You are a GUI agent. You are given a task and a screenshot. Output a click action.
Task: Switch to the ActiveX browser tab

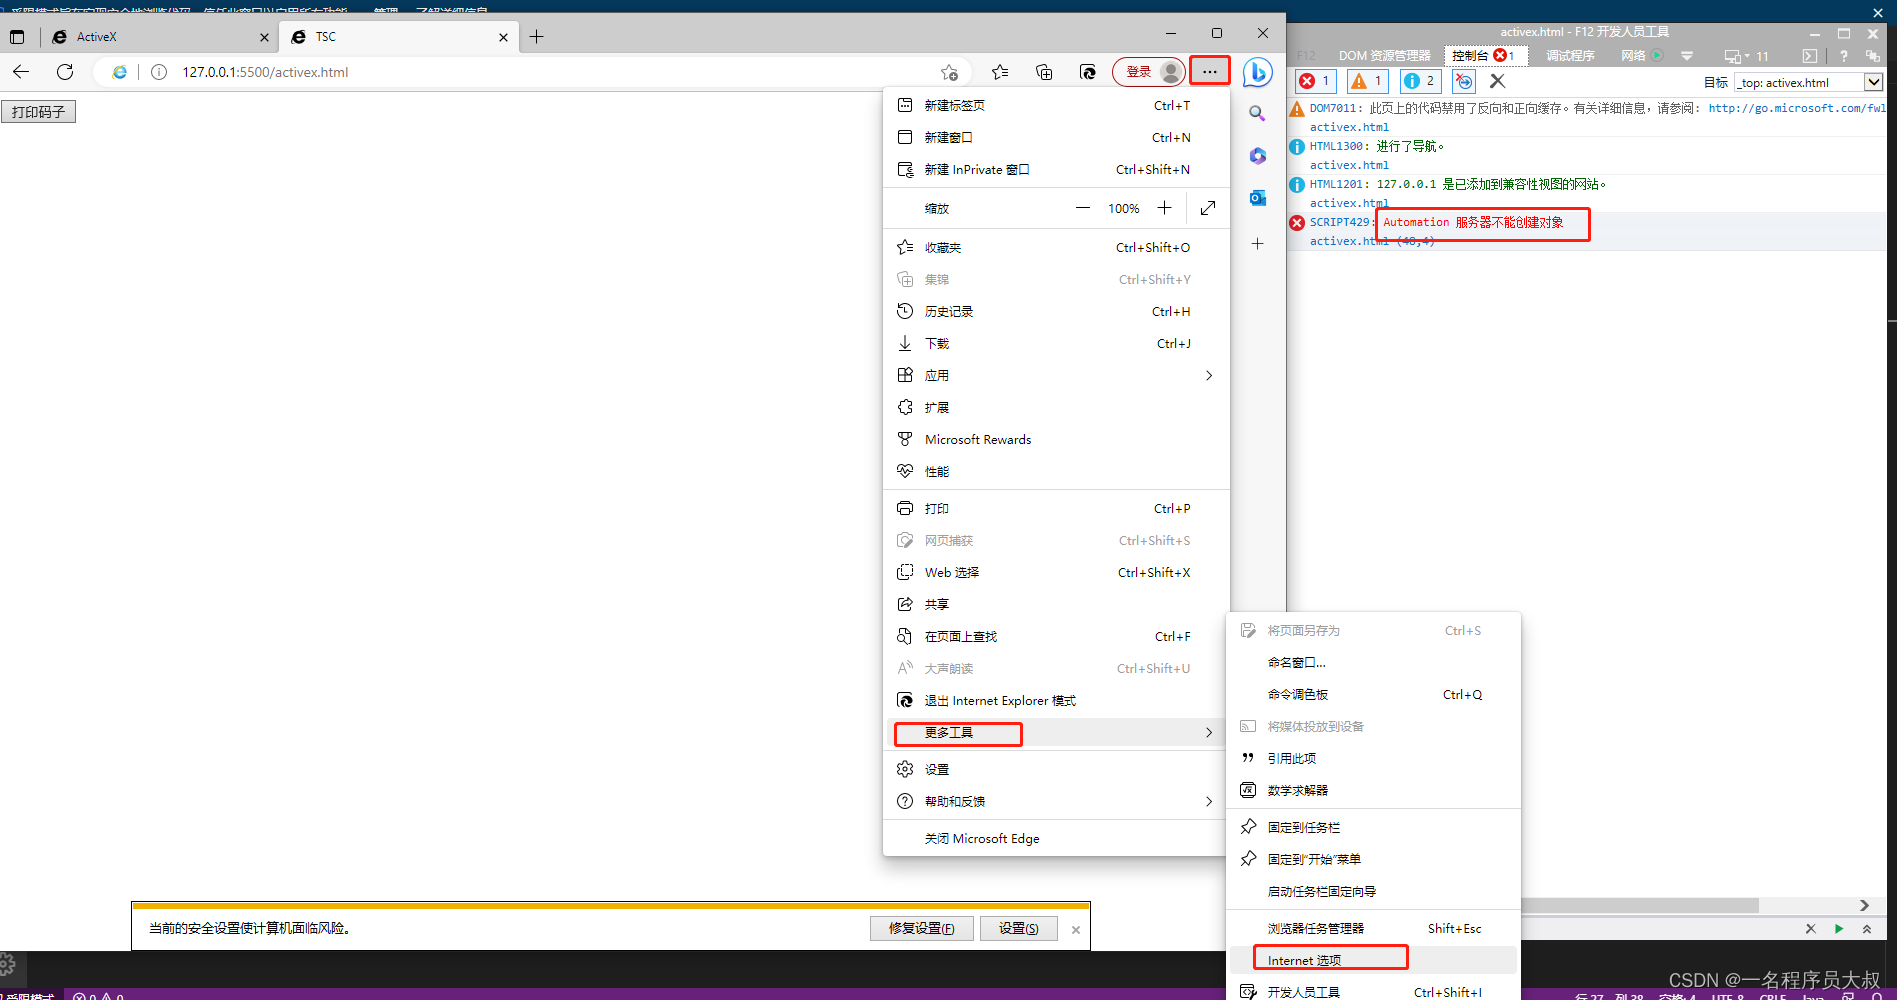158,37
